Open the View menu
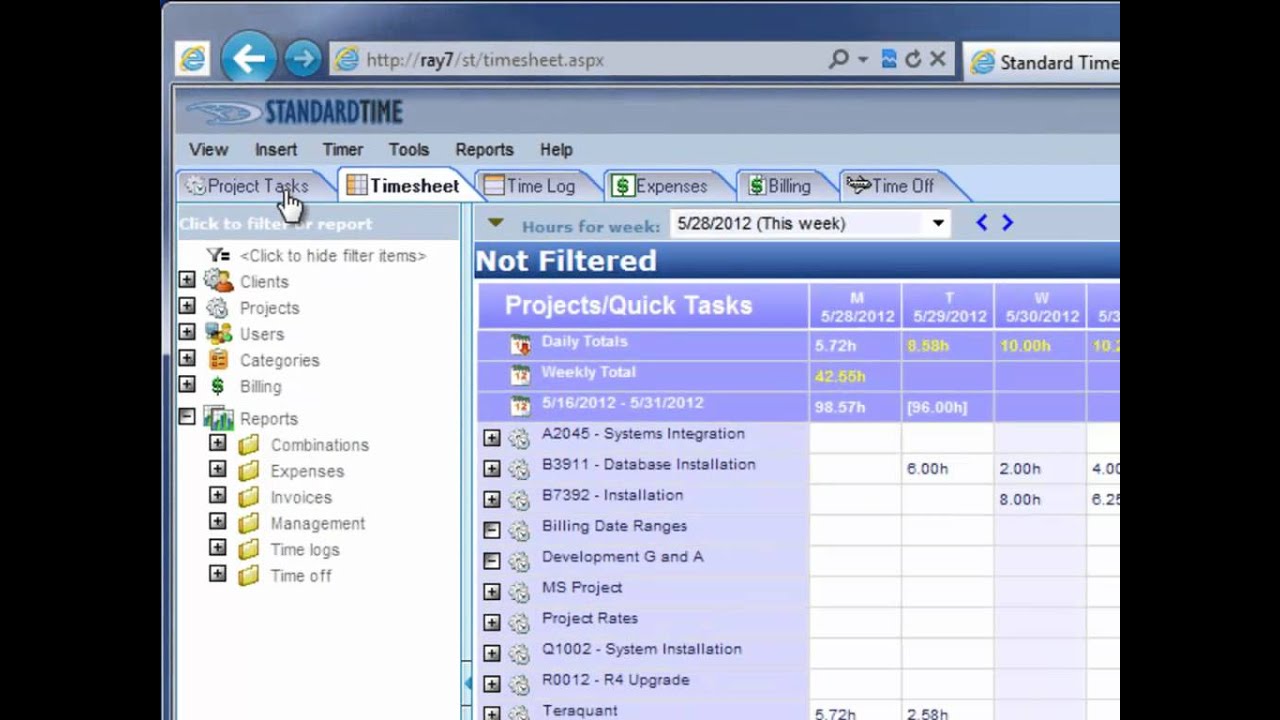The image size is (1280, 720). 208,149
